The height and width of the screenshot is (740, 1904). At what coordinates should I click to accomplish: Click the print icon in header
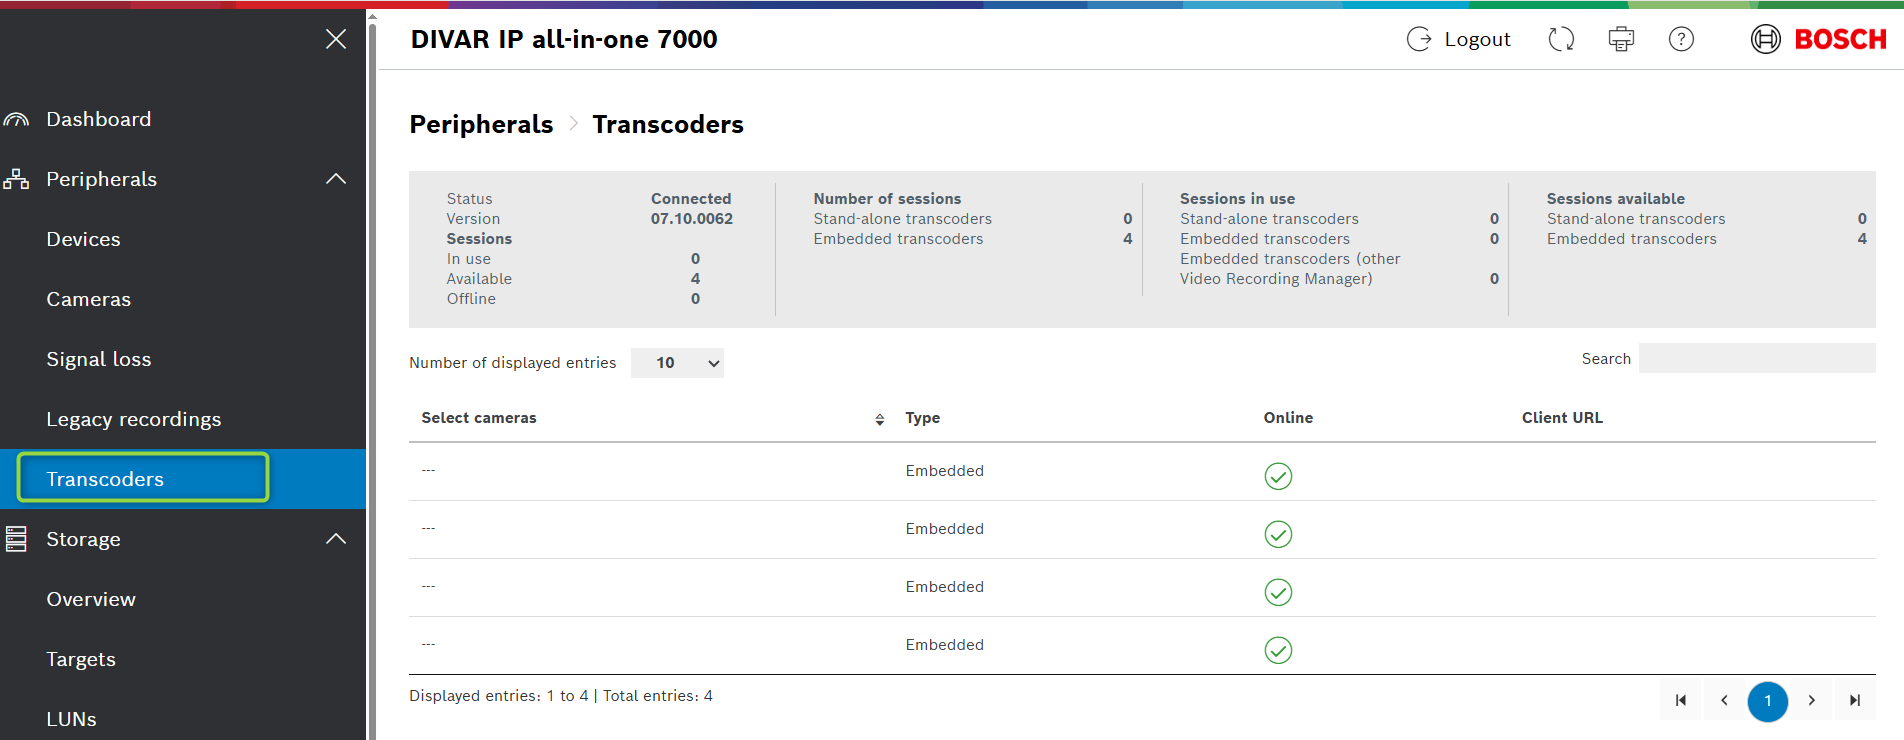click(x=1621, y=39)
